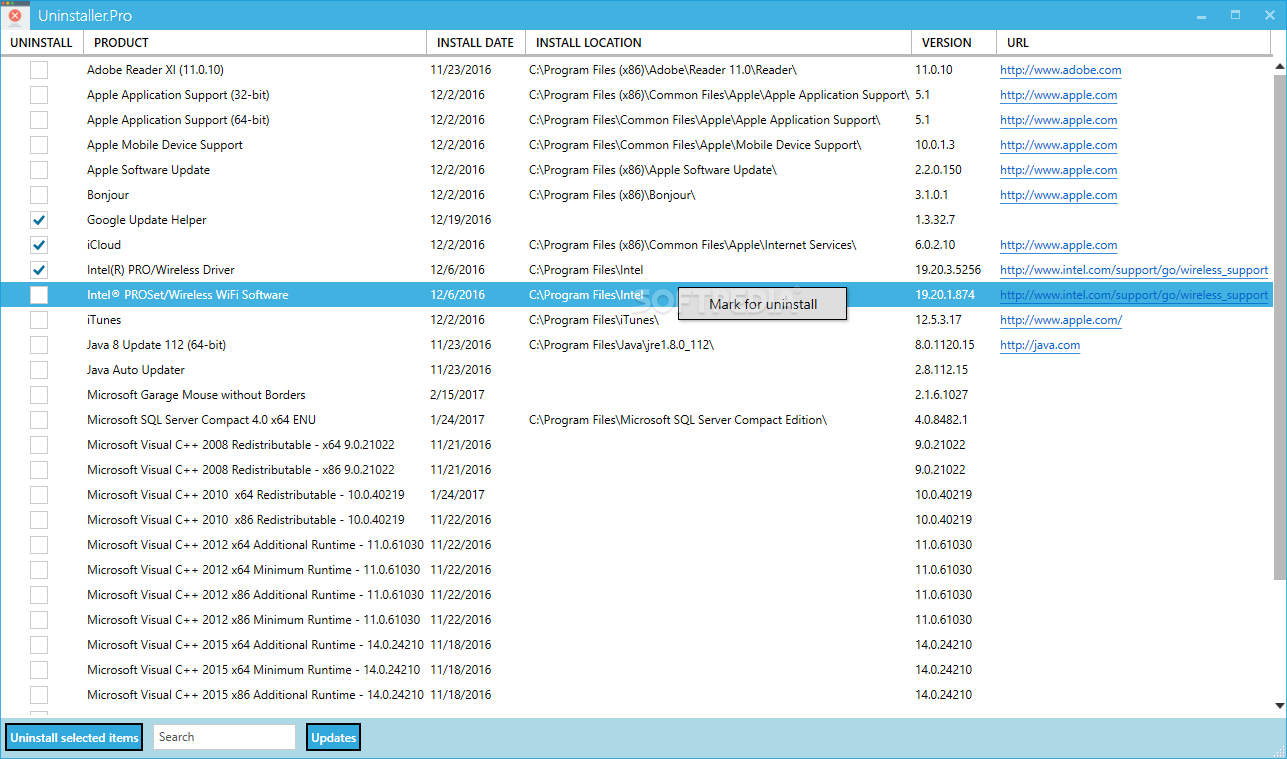The image size is (1287, 759).
Task: Select Visual C++ 2012 x64 Additional Runtime row
Action: click(636, 545)
